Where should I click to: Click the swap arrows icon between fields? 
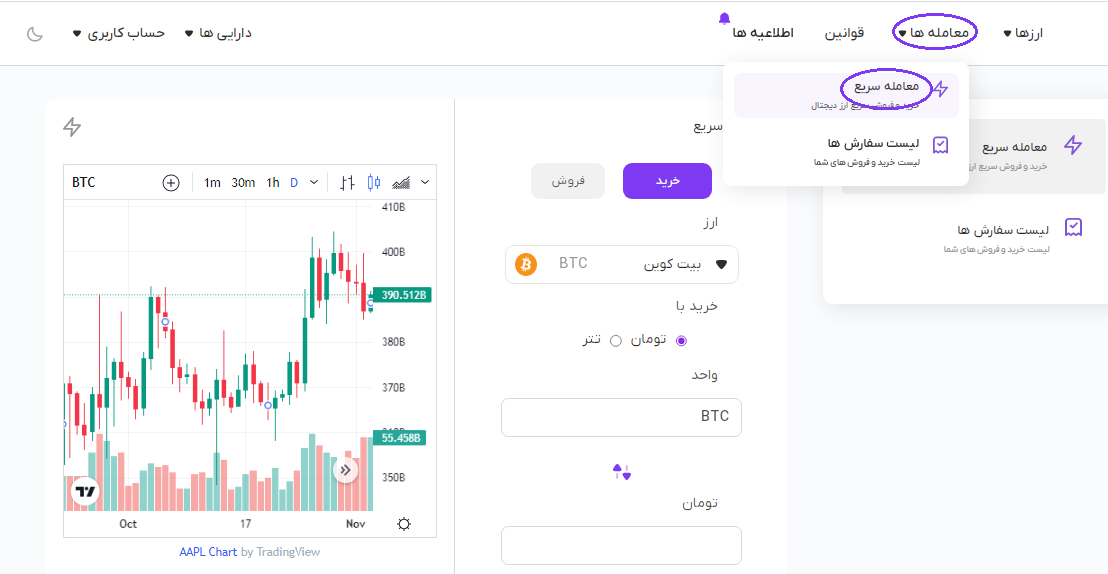[622, 472]
